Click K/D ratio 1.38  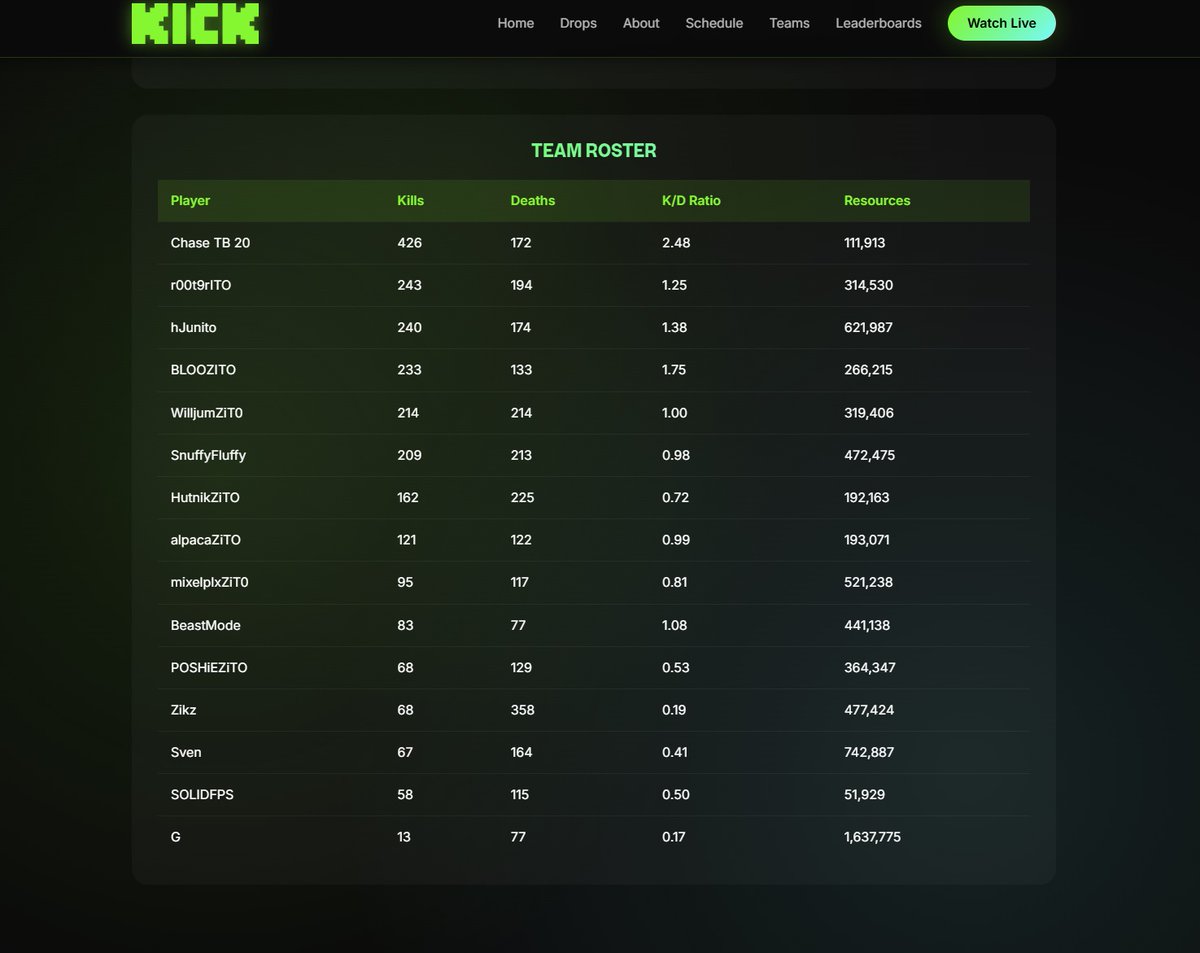pos(675,328)
